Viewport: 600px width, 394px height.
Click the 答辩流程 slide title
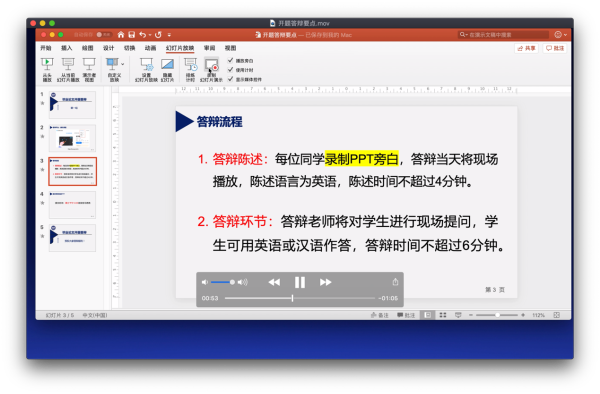219,122
